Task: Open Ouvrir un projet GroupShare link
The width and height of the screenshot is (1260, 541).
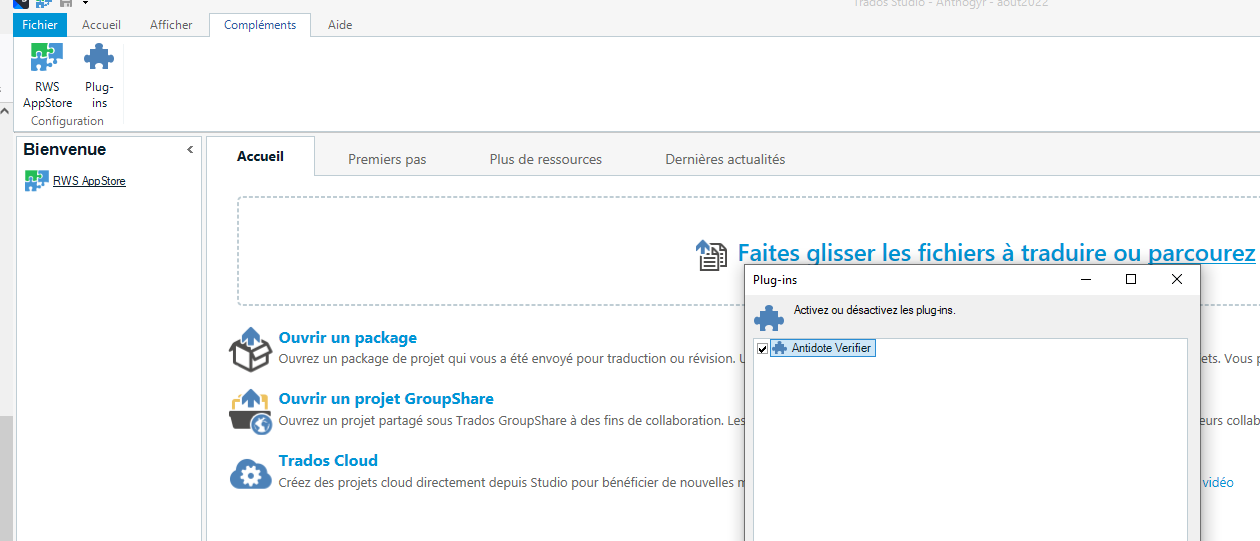Action: pos(386,399)
